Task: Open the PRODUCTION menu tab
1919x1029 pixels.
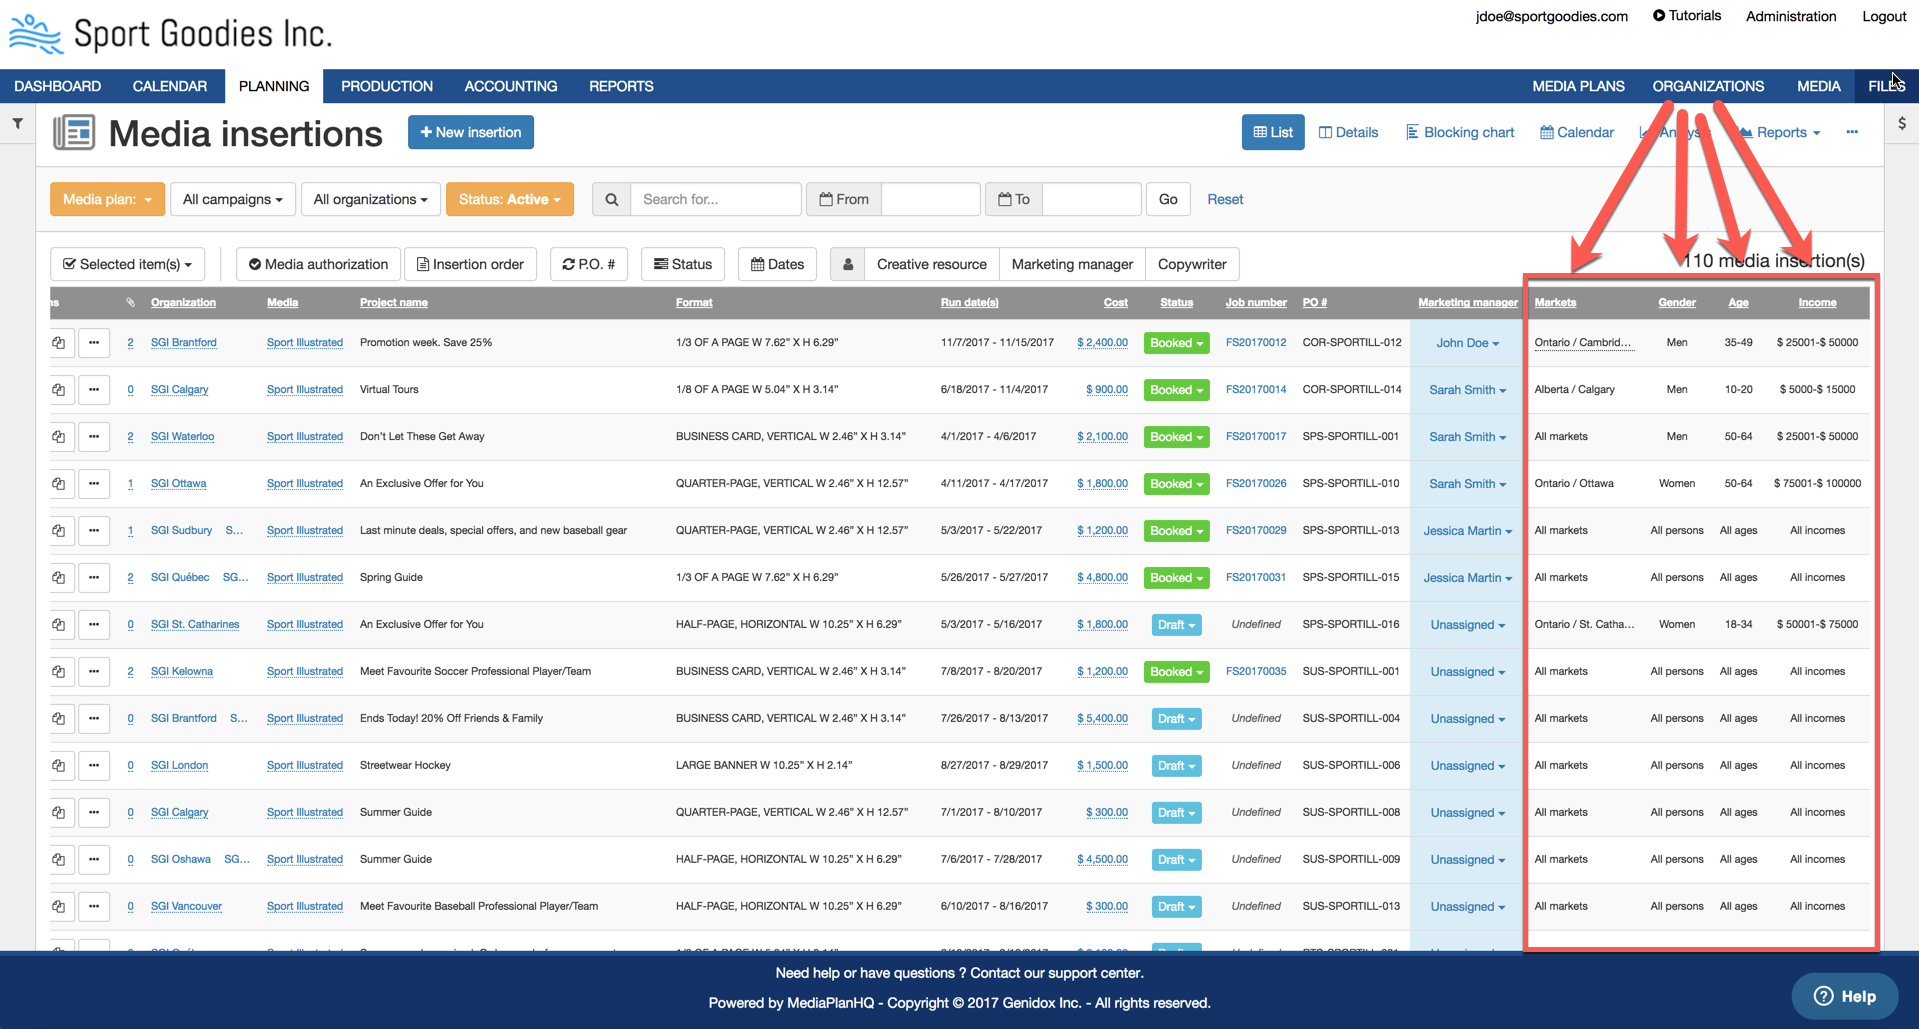Action: 386,86
